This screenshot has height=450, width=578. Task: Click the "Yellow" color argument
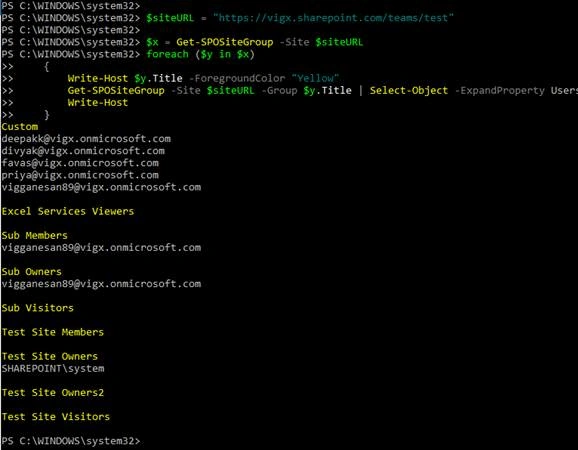315,79
